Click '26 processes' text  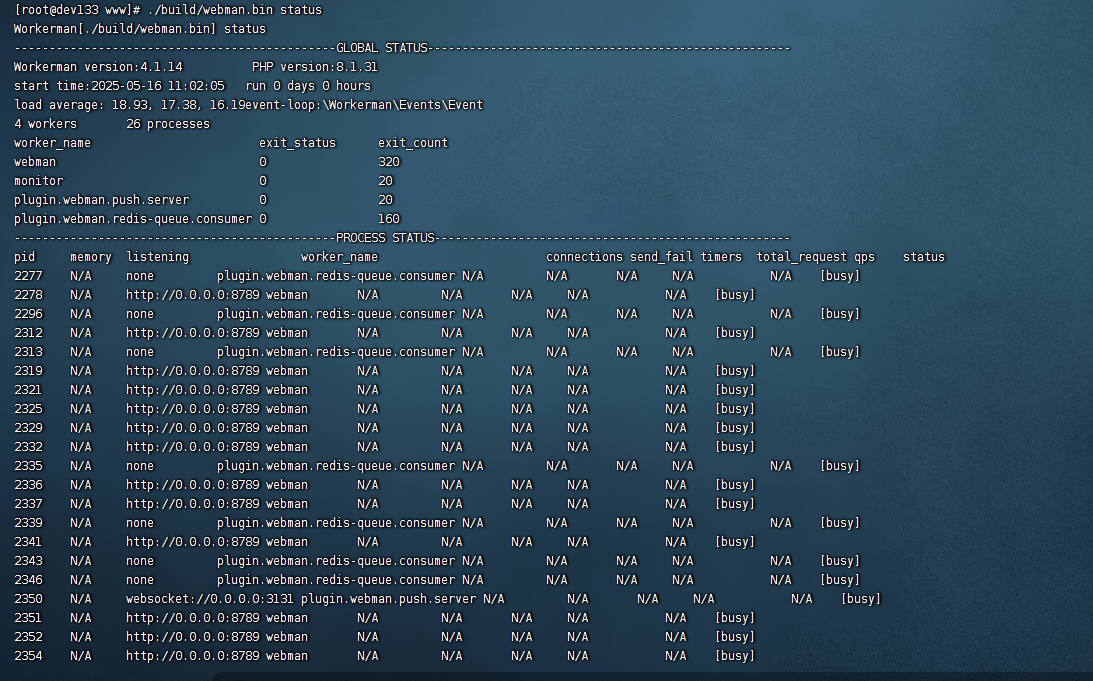tap(168, 124)
